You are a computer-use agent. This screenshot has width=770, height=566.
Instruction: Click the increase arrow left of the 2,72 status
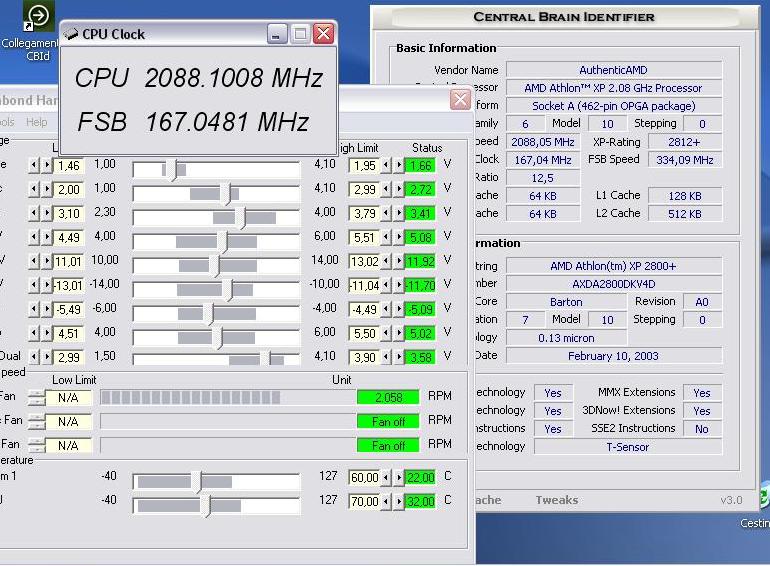point(399,189)
